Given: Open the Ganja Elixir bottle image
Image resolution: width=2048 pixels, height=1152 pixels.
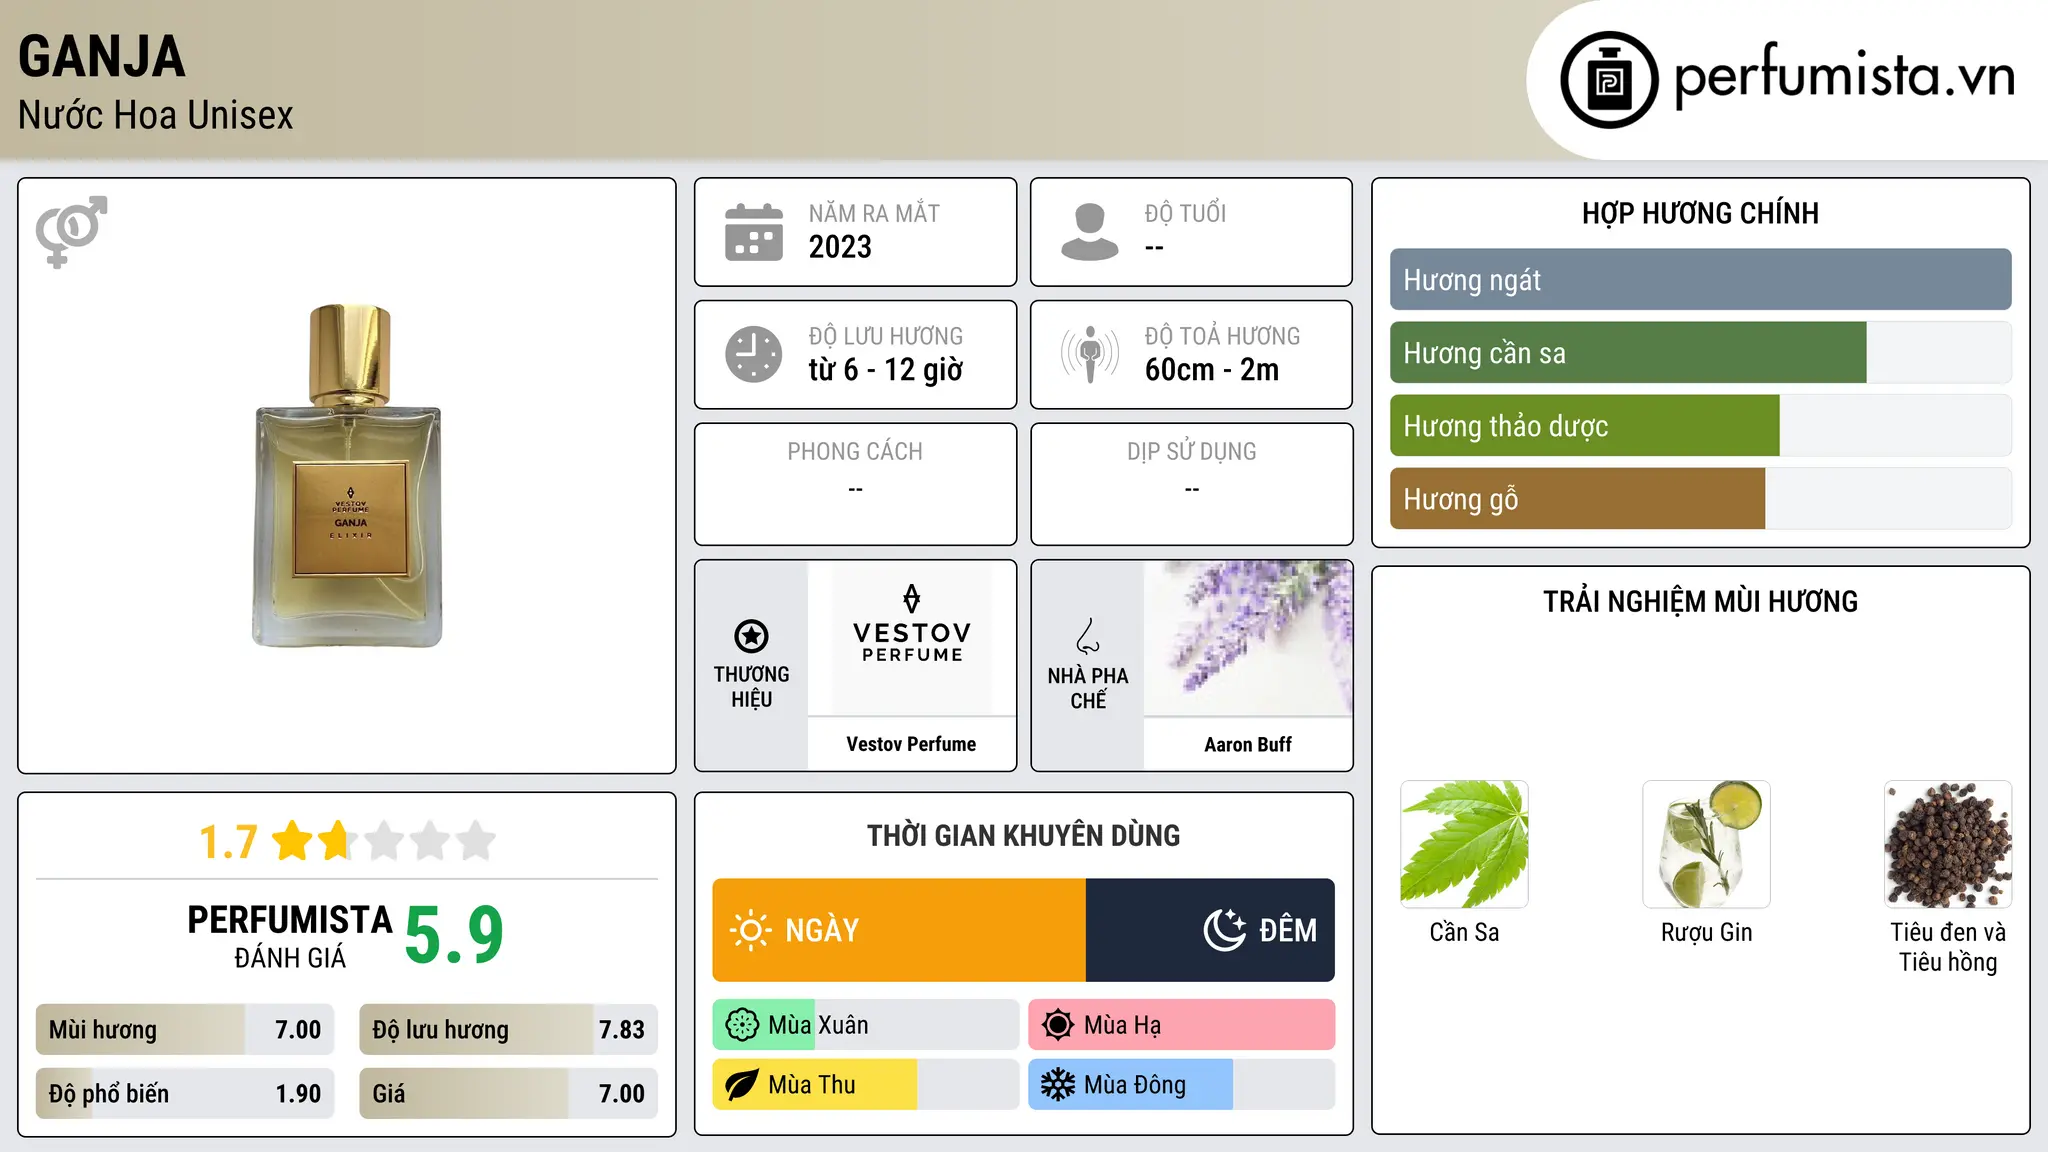Looking at the screenshot, I should 347,476.
